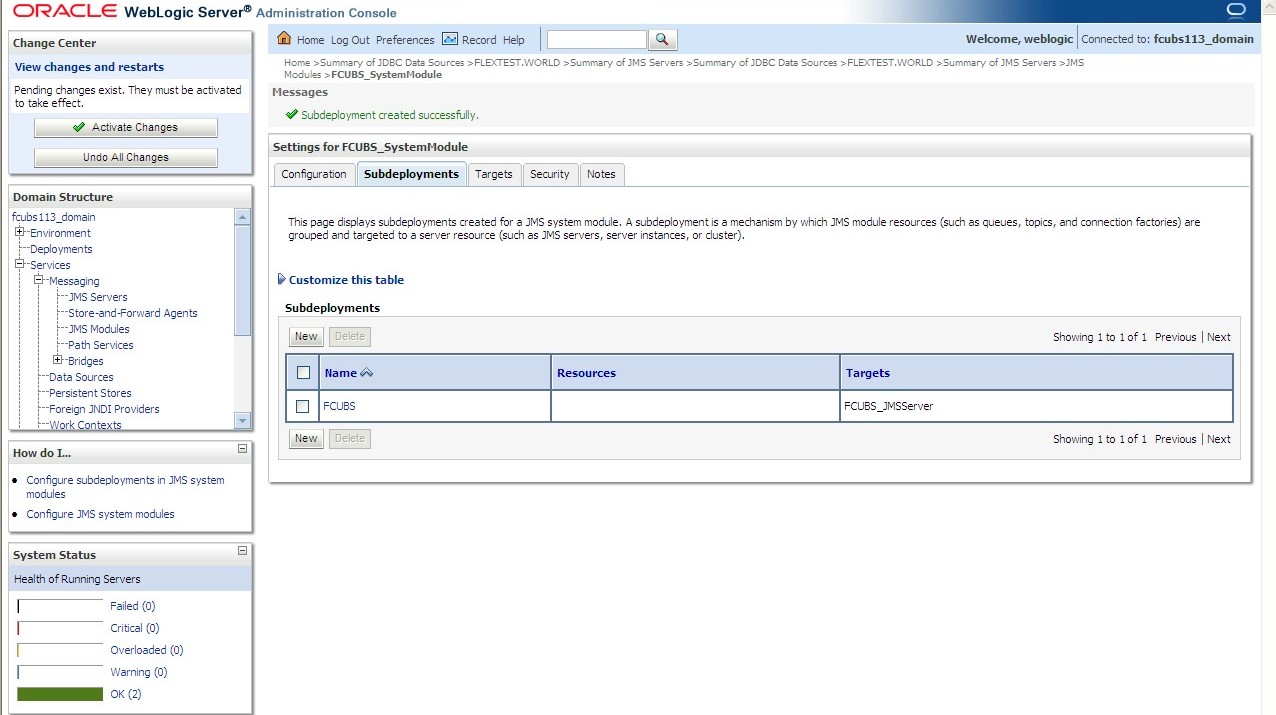
Task: Click the fcubs113_domain tree root
Action: [54, 217]
